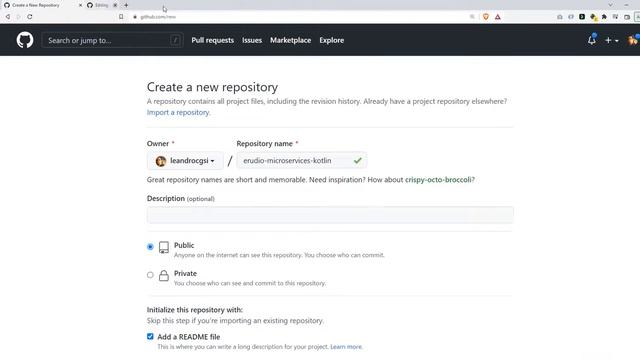
Task: Click the Brave Shields lion icon
Action: pos(486,17)
